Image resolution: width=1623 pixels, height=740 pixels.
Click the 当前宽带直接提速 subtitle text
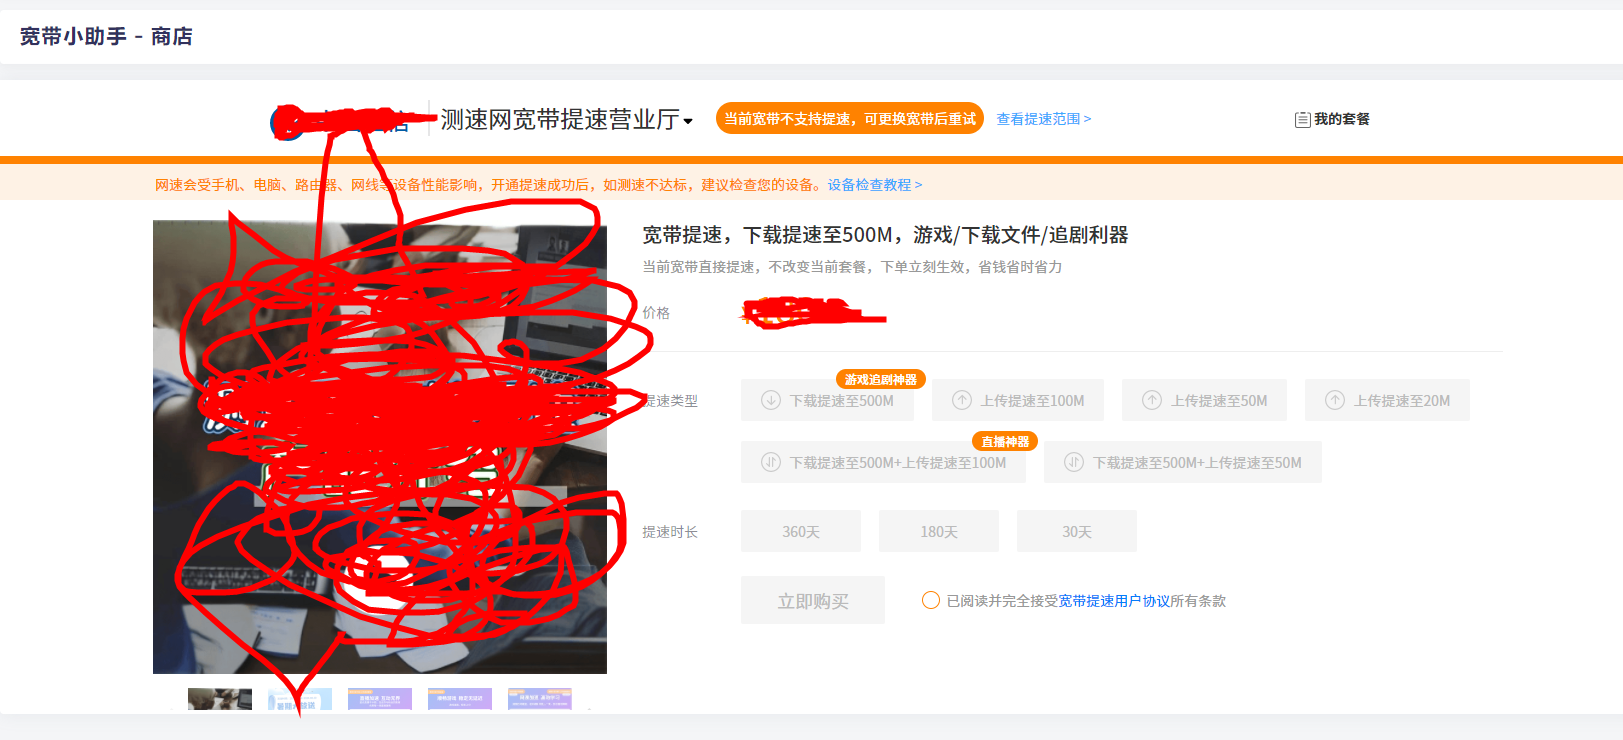[852, 267]
